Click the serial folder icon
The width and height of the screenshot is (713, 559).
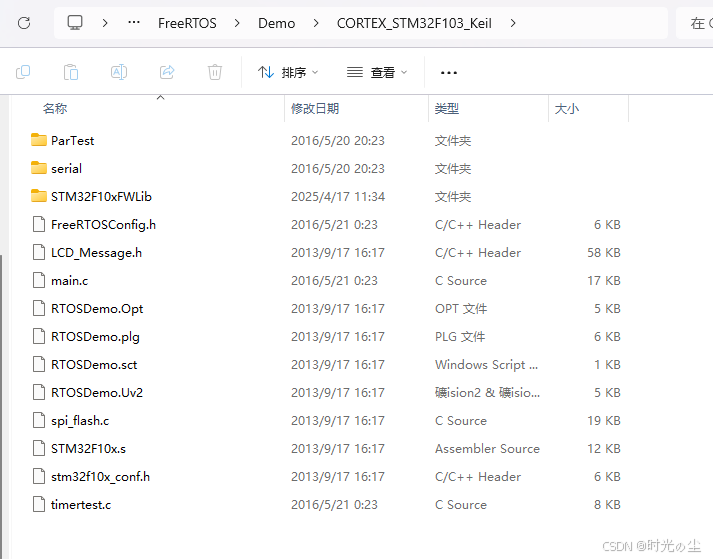coord(39,168)
